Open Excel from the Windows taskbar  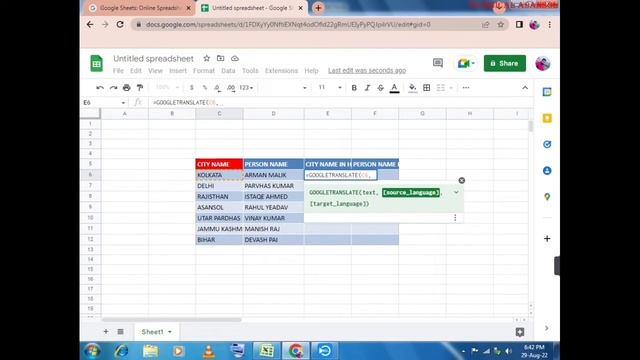pos(267,351)
